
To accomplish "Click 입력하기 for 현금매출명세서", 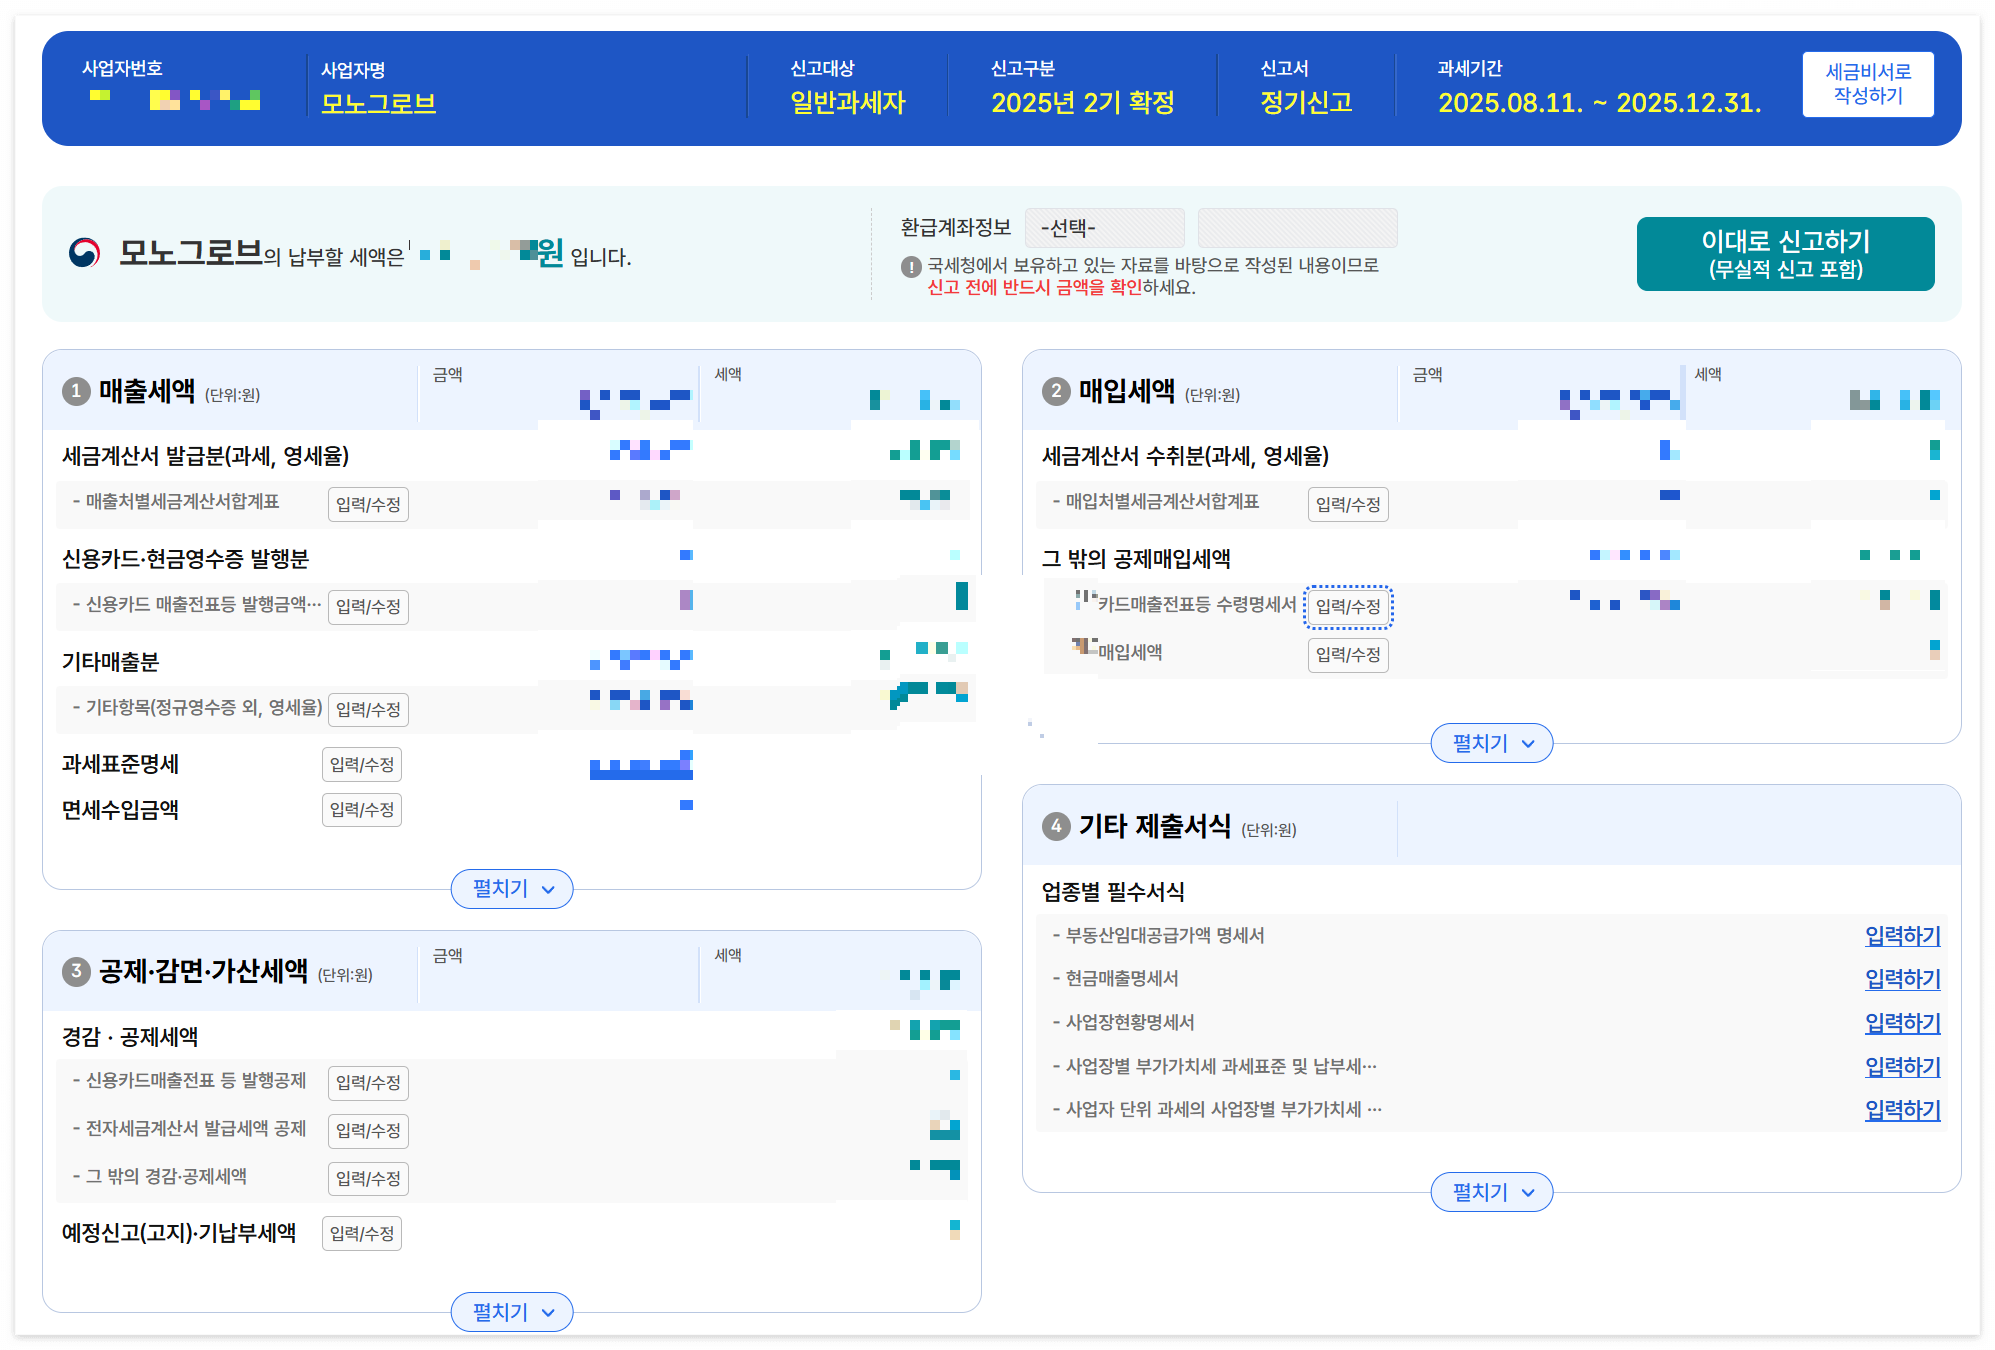I will 1901,979.
